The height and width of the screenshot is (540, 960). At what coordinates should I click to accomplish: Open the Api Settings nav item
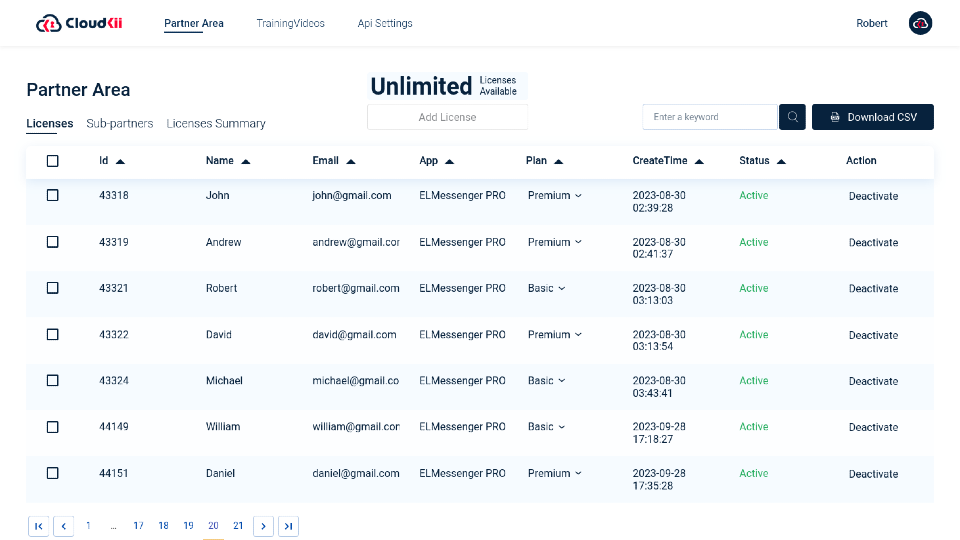(384, 23)
